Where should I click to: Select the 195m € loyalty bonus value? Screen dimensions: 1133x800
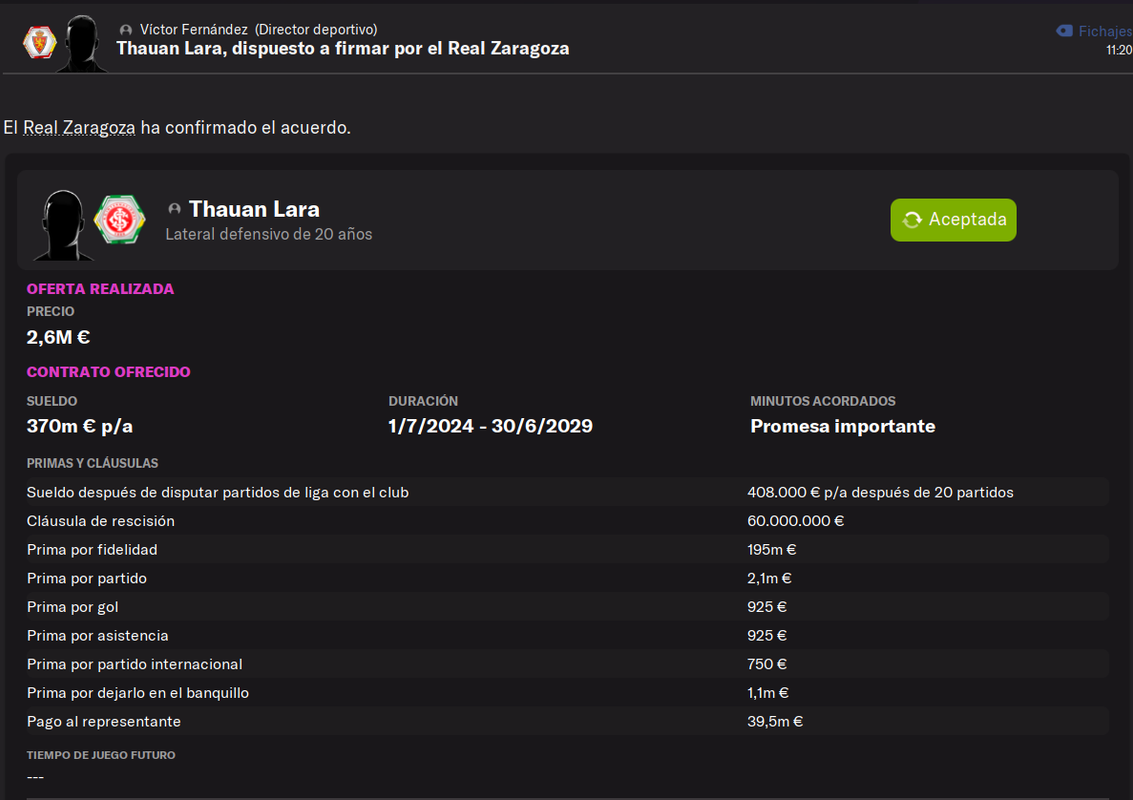click(x=772, y=550)
